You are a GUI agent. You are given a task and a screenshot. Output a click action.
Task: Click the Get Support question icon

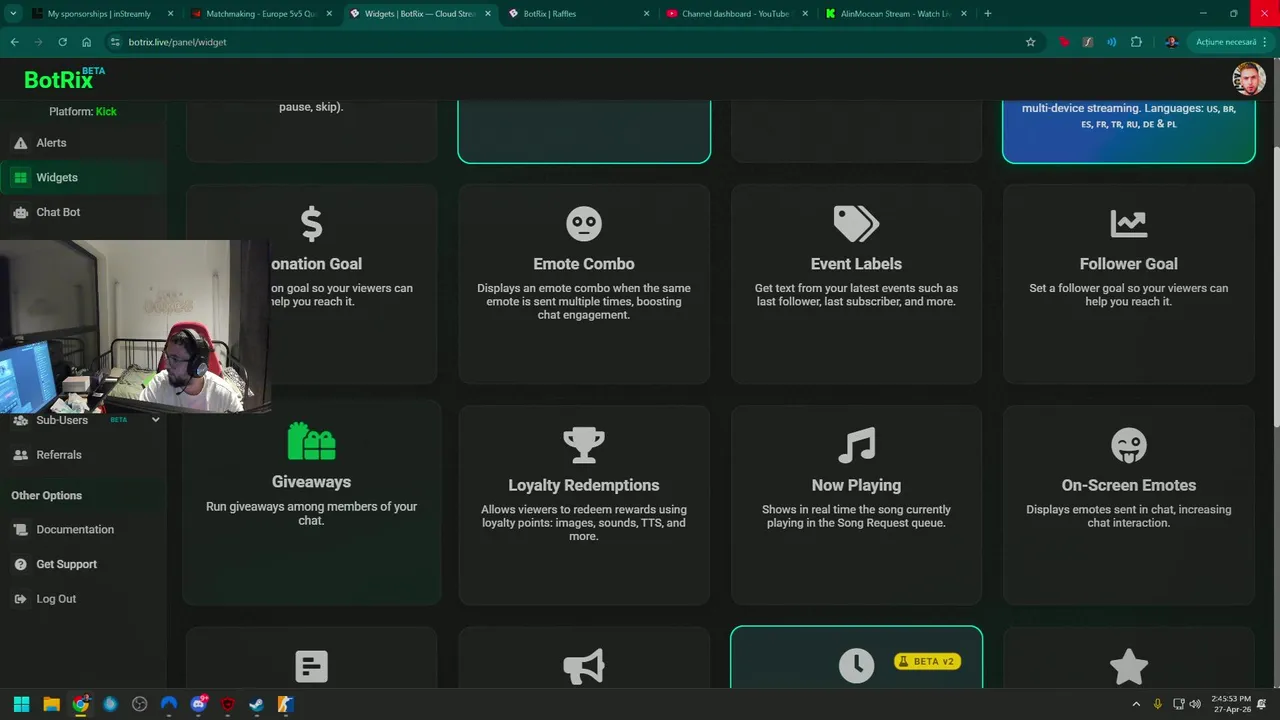click(x=20, y=564)
